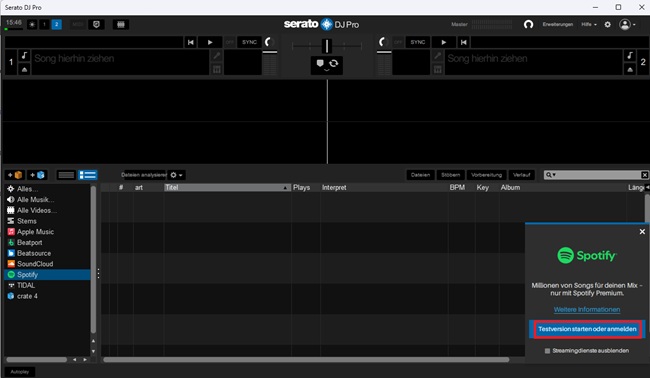Click the loop sync arrows icon in center
Screen dimensions: 650x378
pyautogui.click(x=333, y=63)
